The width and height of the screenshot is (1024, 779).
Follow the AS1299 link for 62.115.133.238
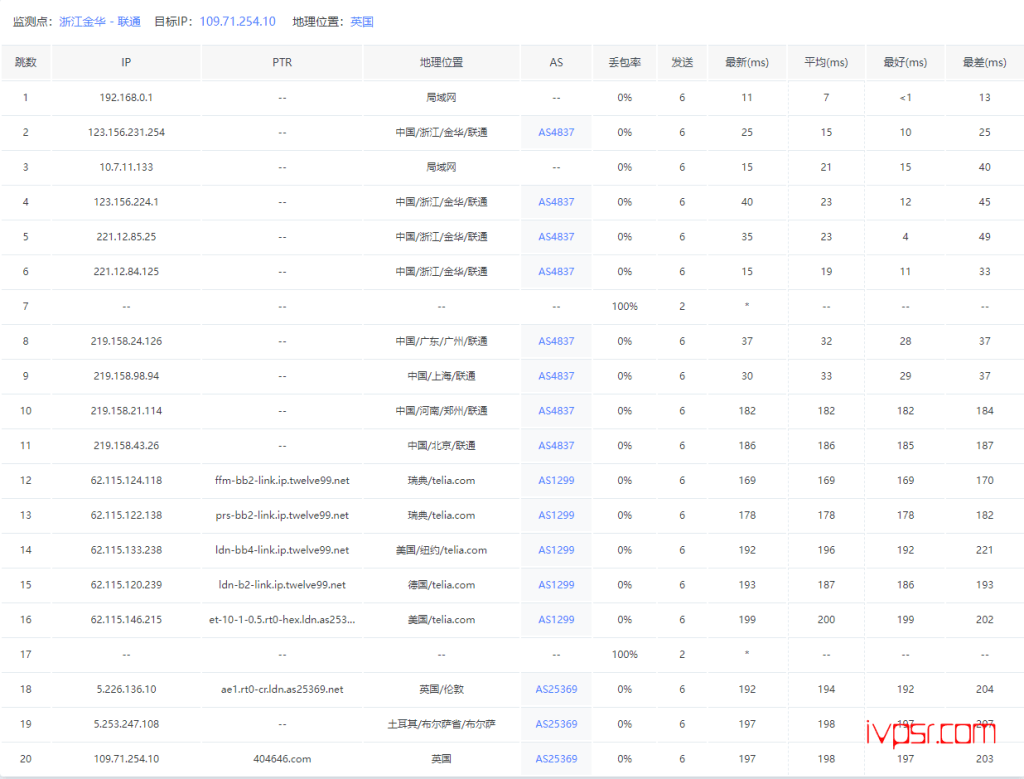556,550
